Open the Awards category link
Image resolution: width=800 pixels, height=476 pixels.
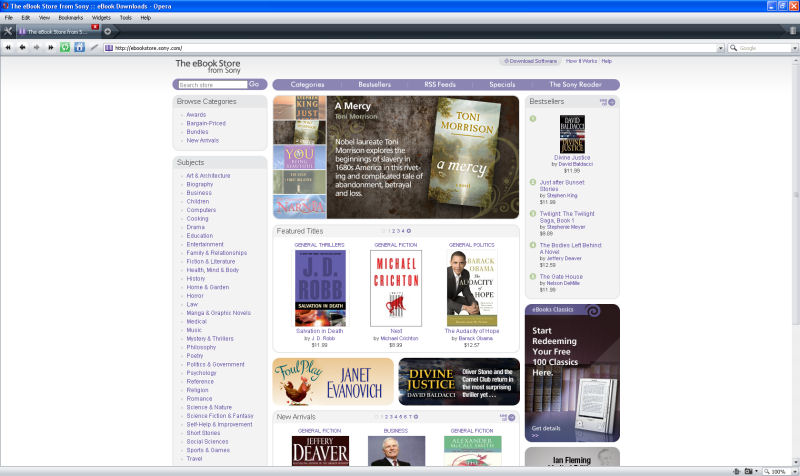196,115
